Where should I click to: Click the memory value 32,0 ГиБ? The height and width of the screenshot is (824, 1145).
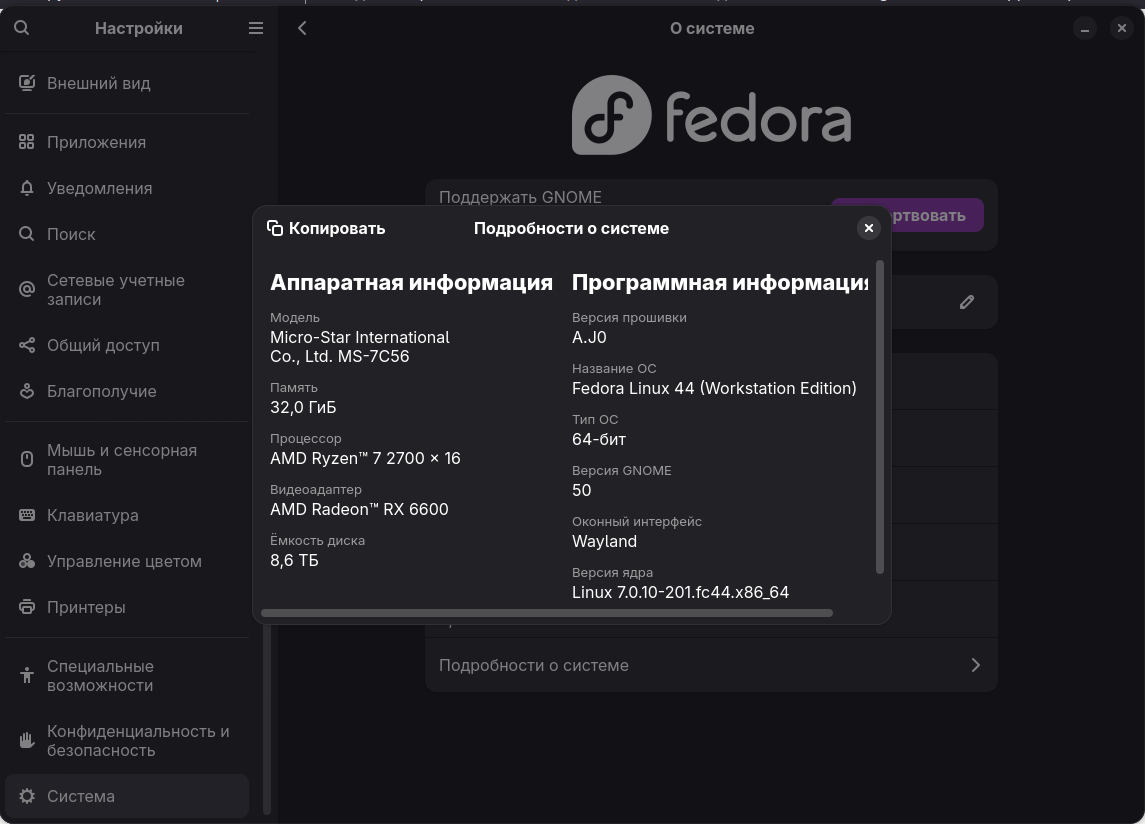tap(303, 408)
